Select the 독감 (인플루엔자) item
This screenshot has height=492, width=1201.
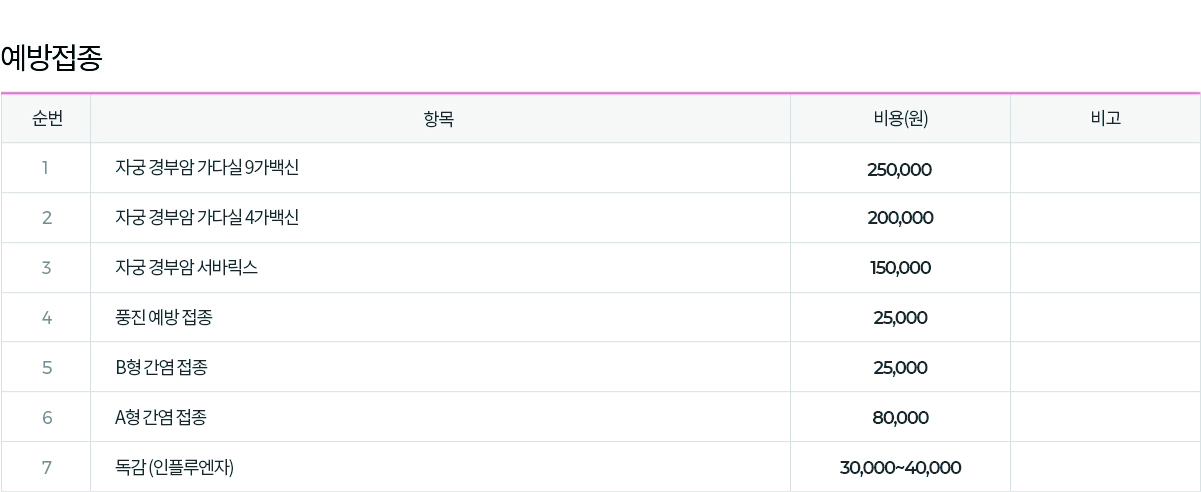pos(175,467)
